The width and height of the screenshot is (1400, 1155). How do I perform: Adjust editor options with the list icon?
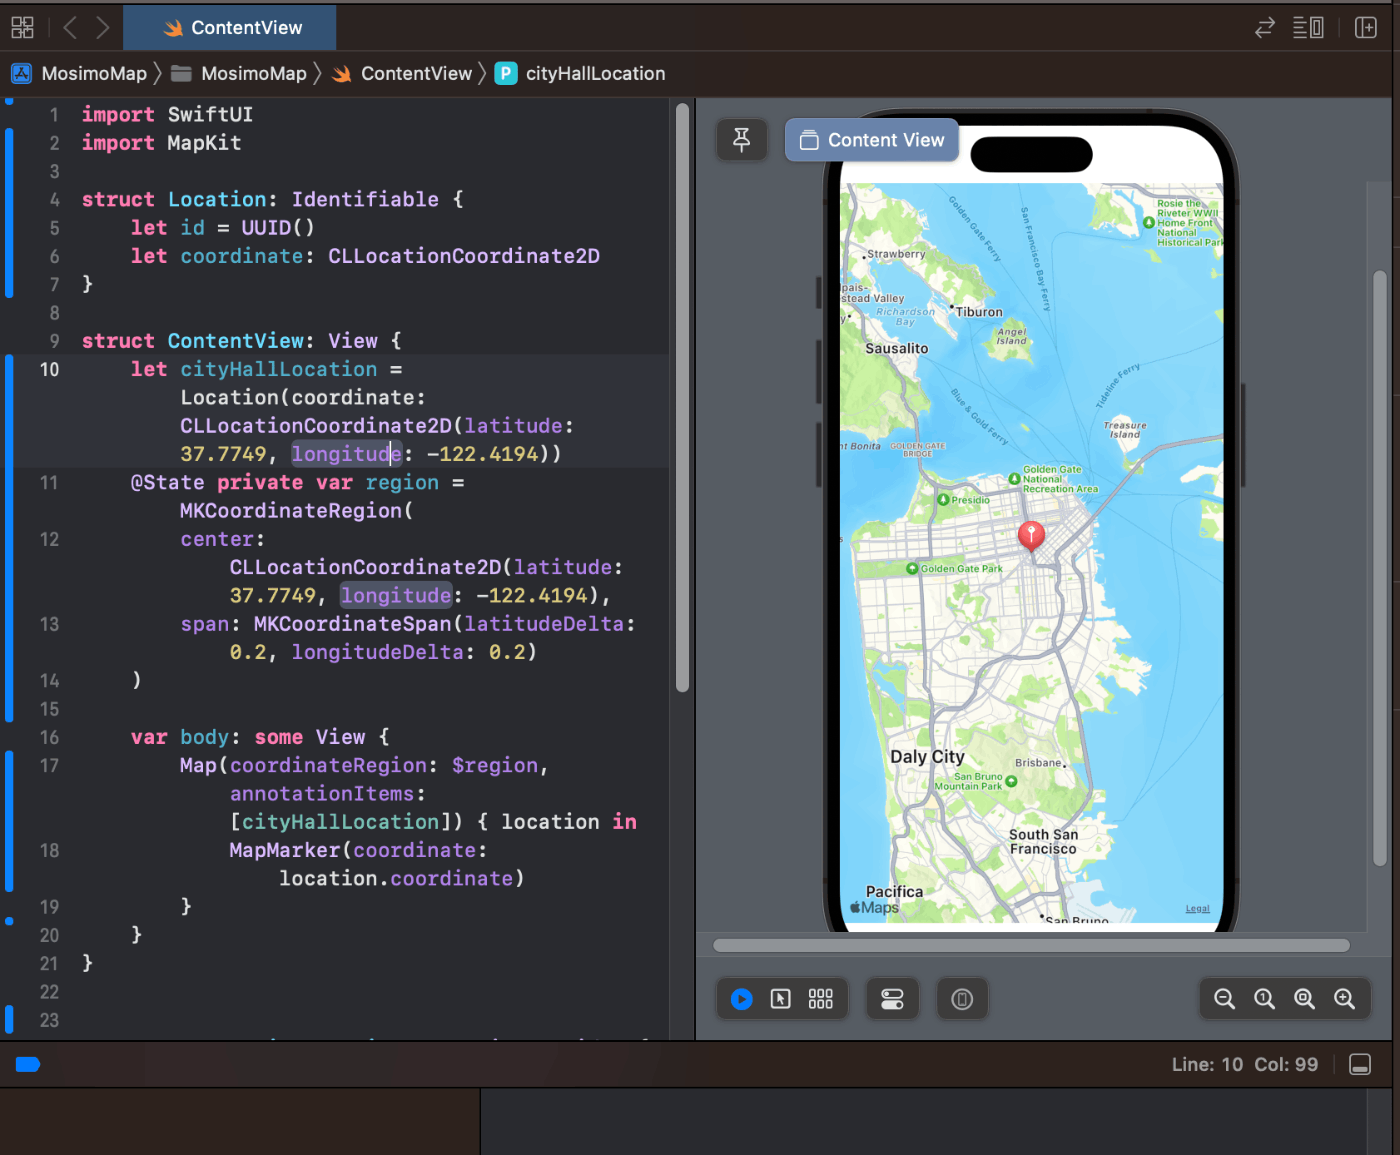[x=1308, y=27]
